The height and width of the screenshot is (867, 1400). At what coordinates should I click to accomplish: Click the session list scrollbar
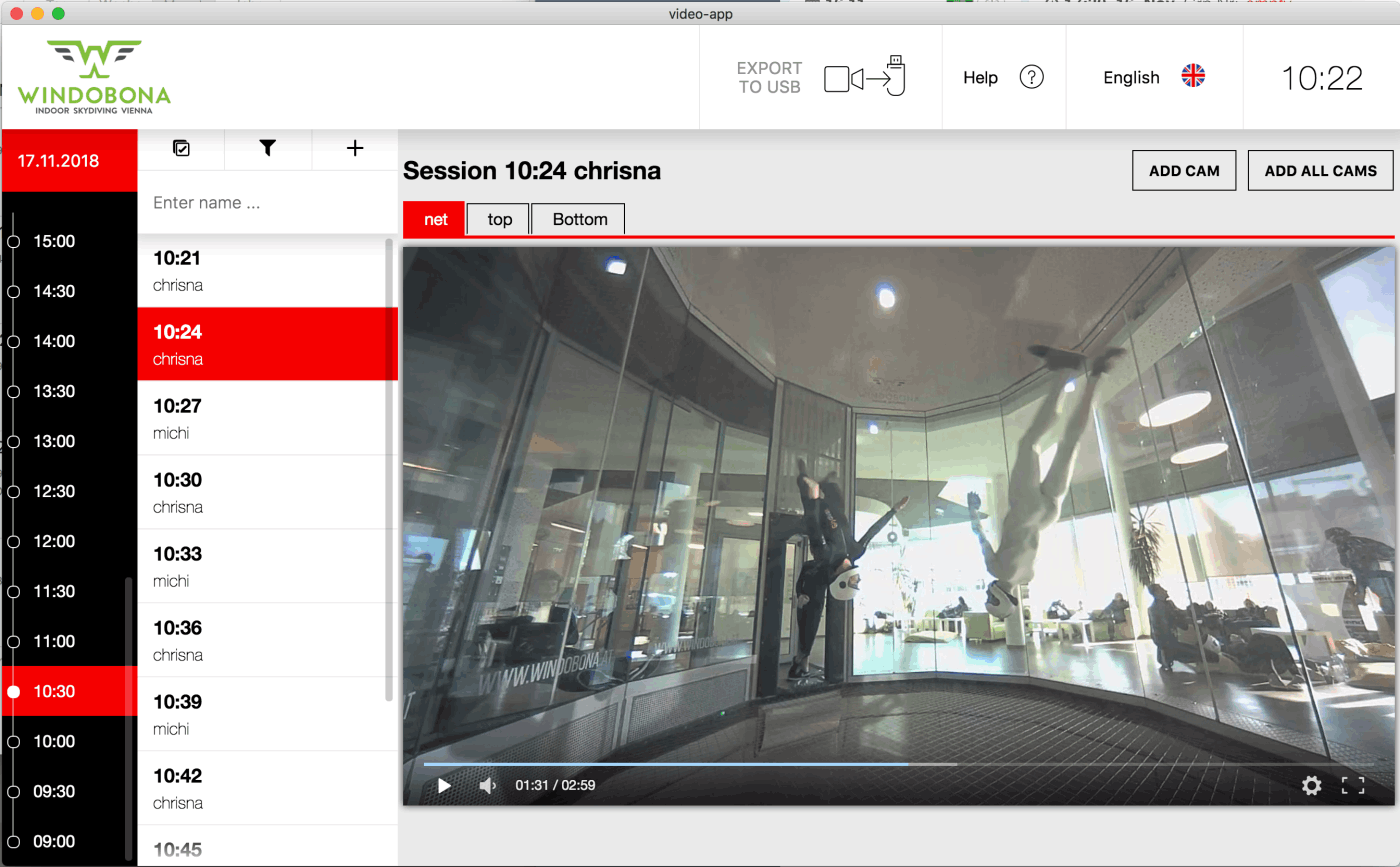tap(390, 469)
